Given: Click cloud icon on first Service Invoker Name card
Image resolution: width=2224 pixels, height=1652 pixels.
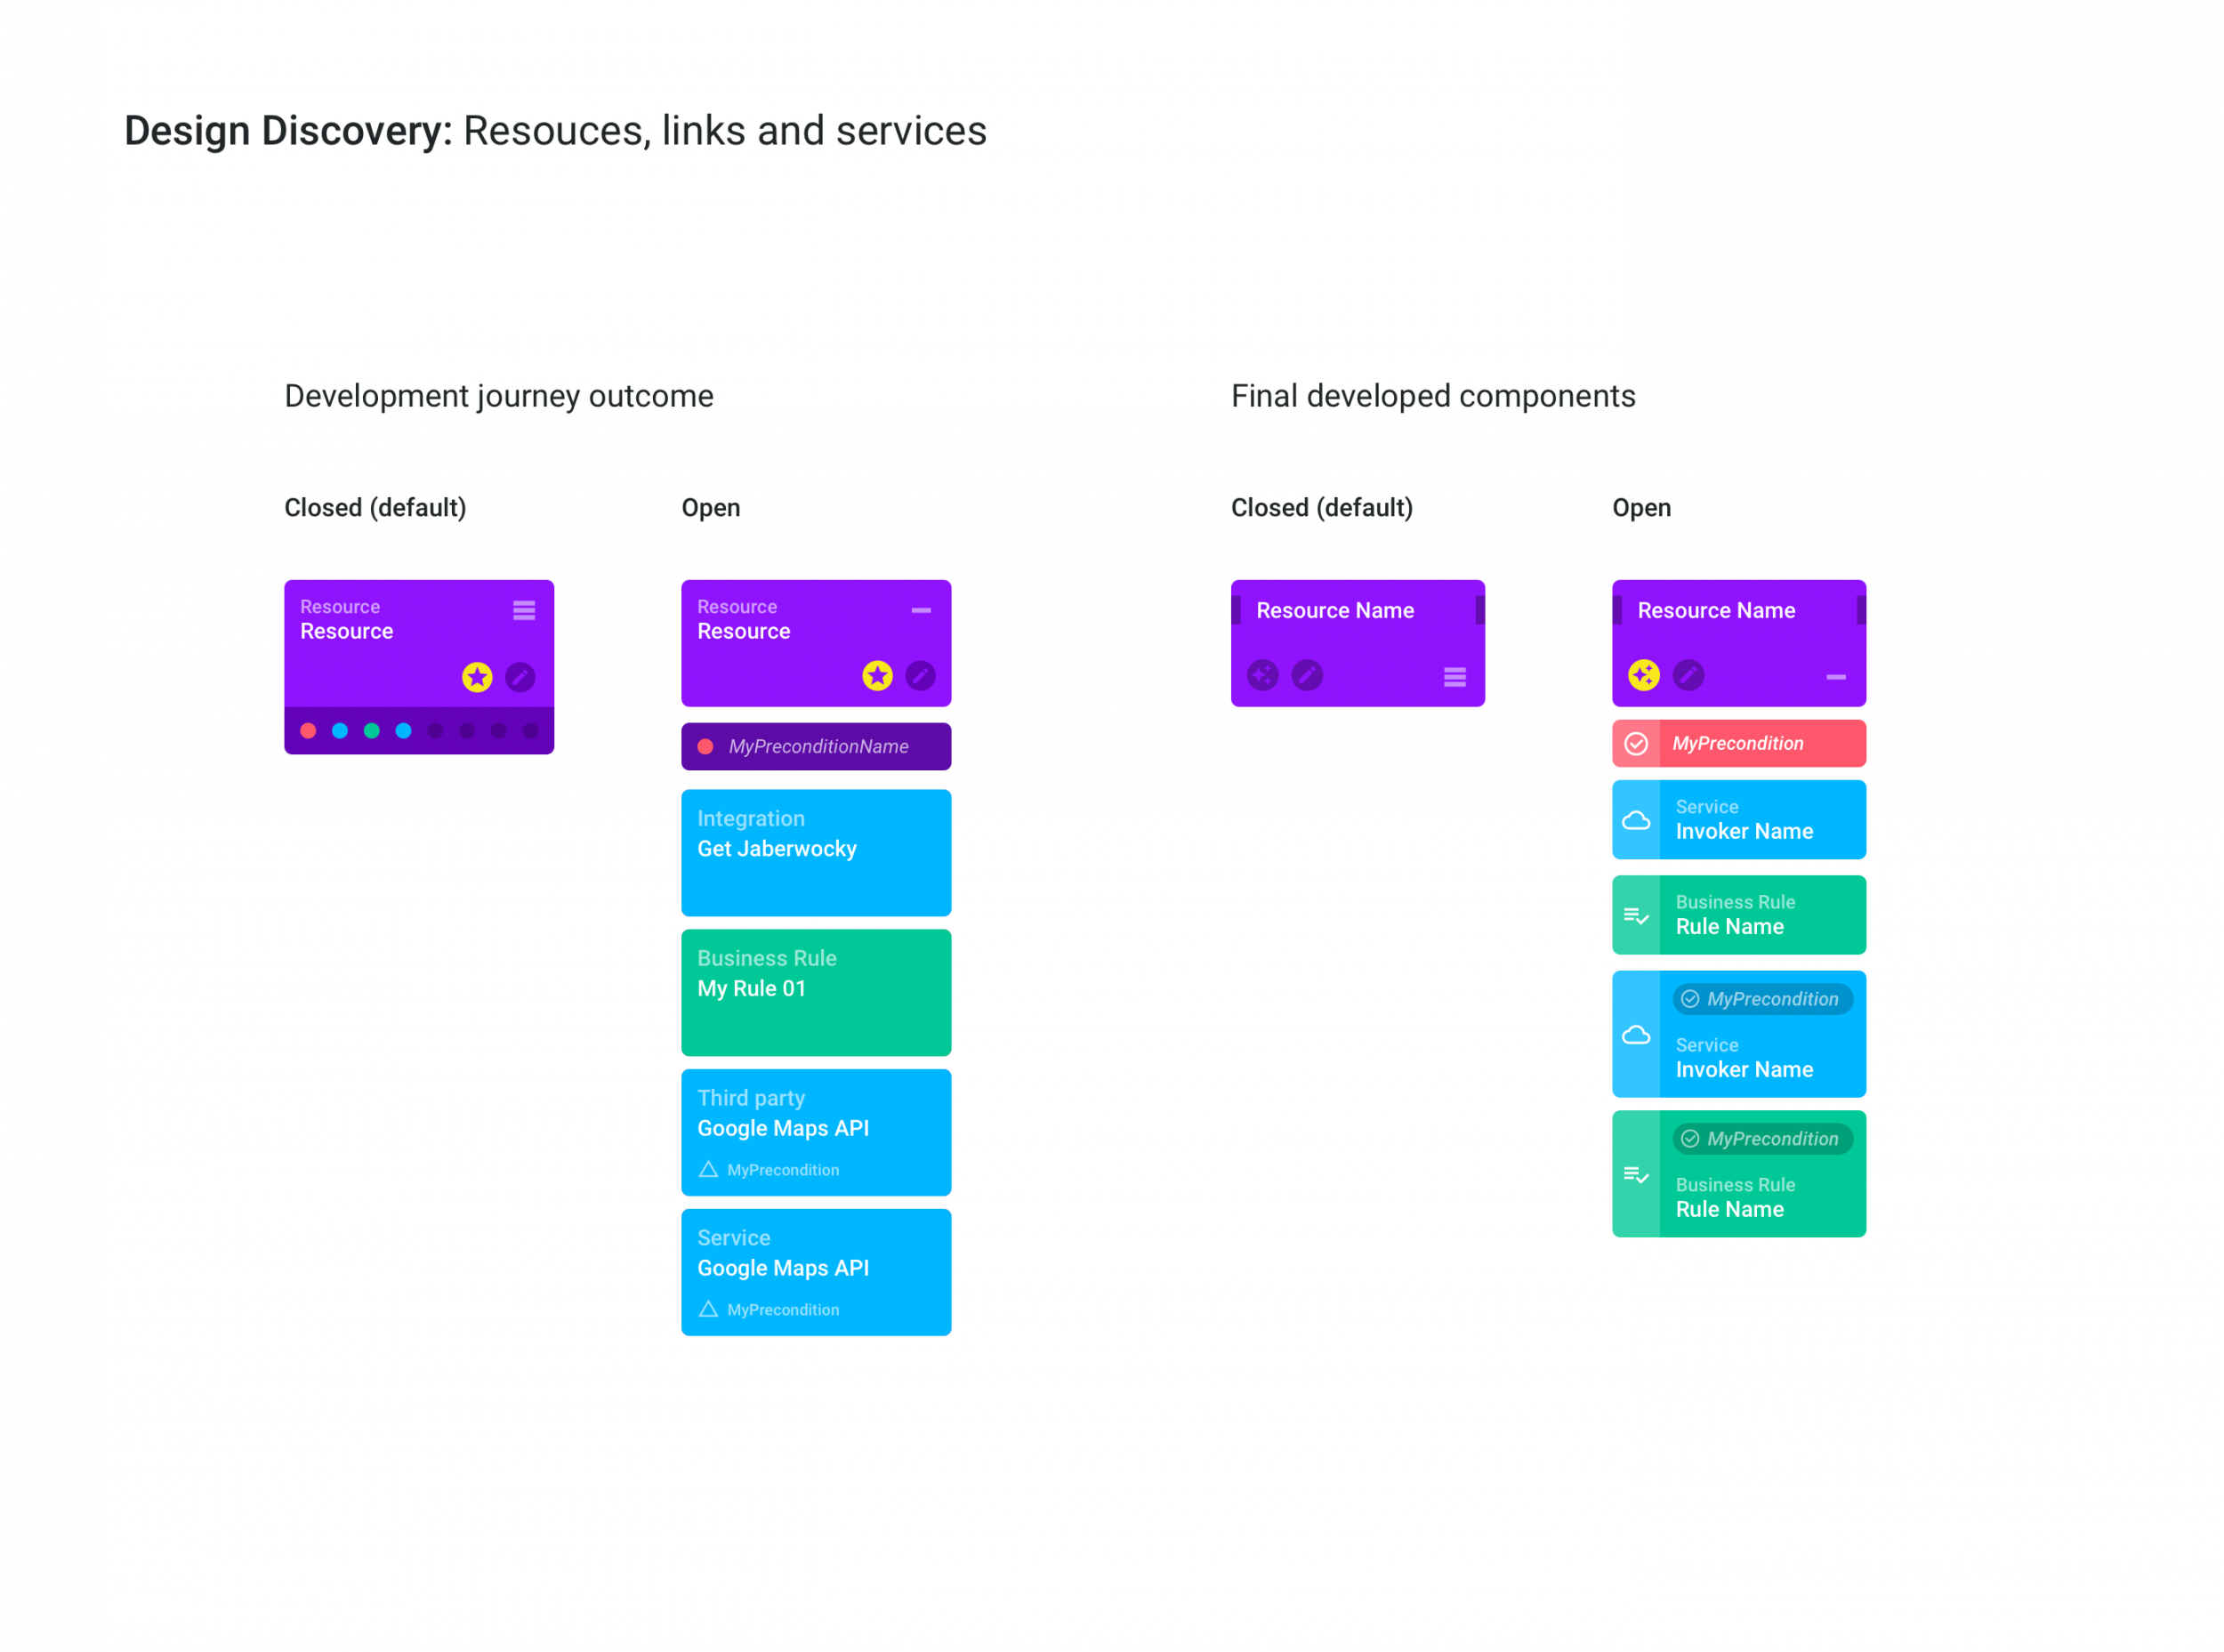Looking at the screenshot, I should [1636, 820].
